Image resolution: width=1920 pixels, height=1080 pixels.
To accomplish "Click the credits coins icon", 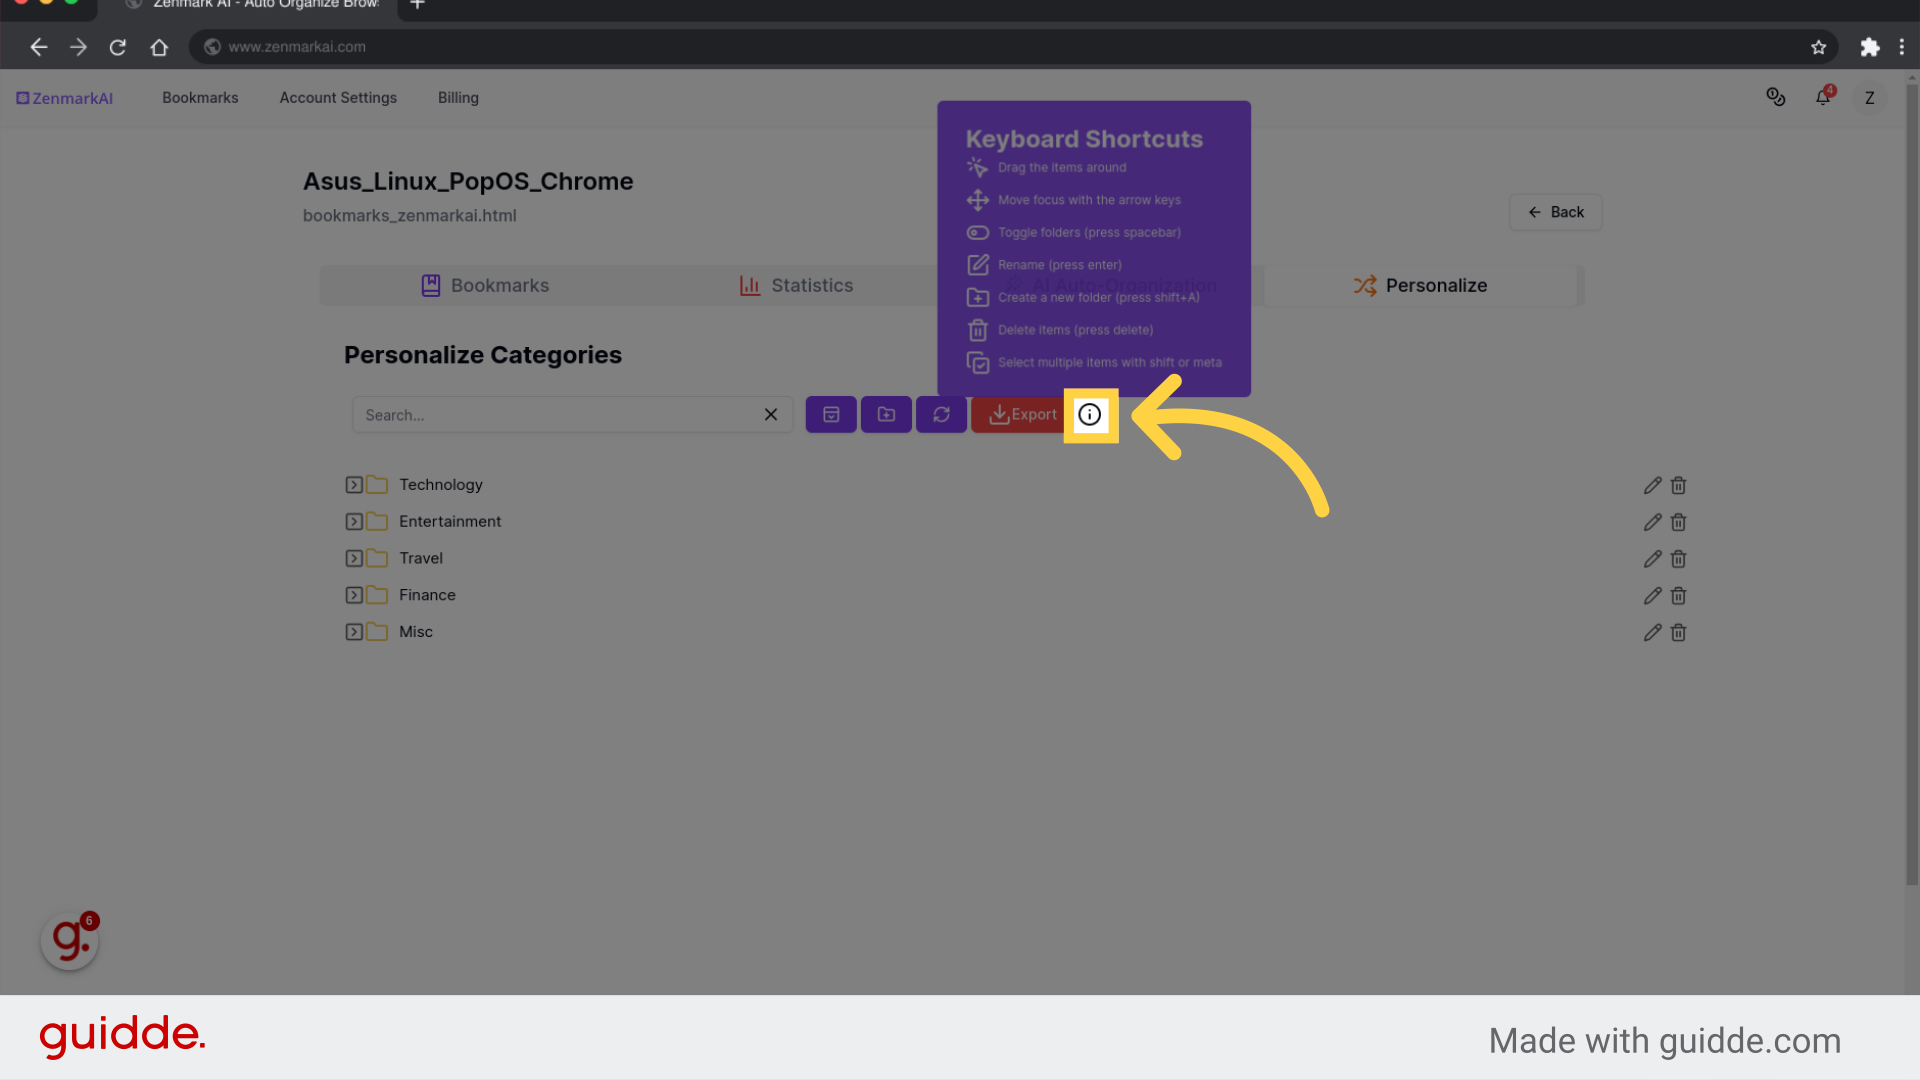I will click(x=1776, y=97).
